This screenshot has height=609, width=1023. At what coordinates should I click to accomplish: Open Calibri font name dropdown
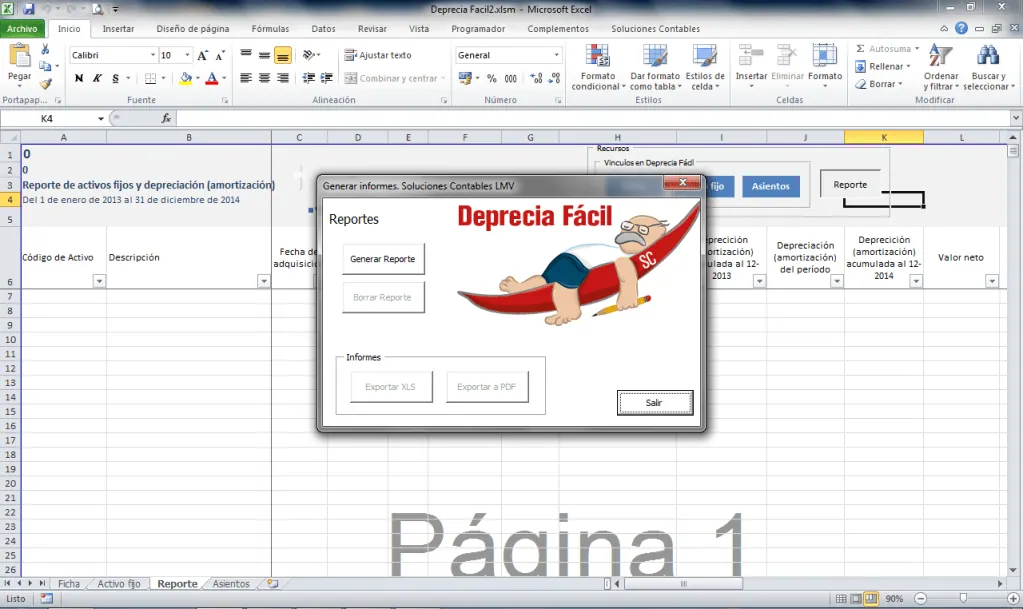[x=153, y=55]
